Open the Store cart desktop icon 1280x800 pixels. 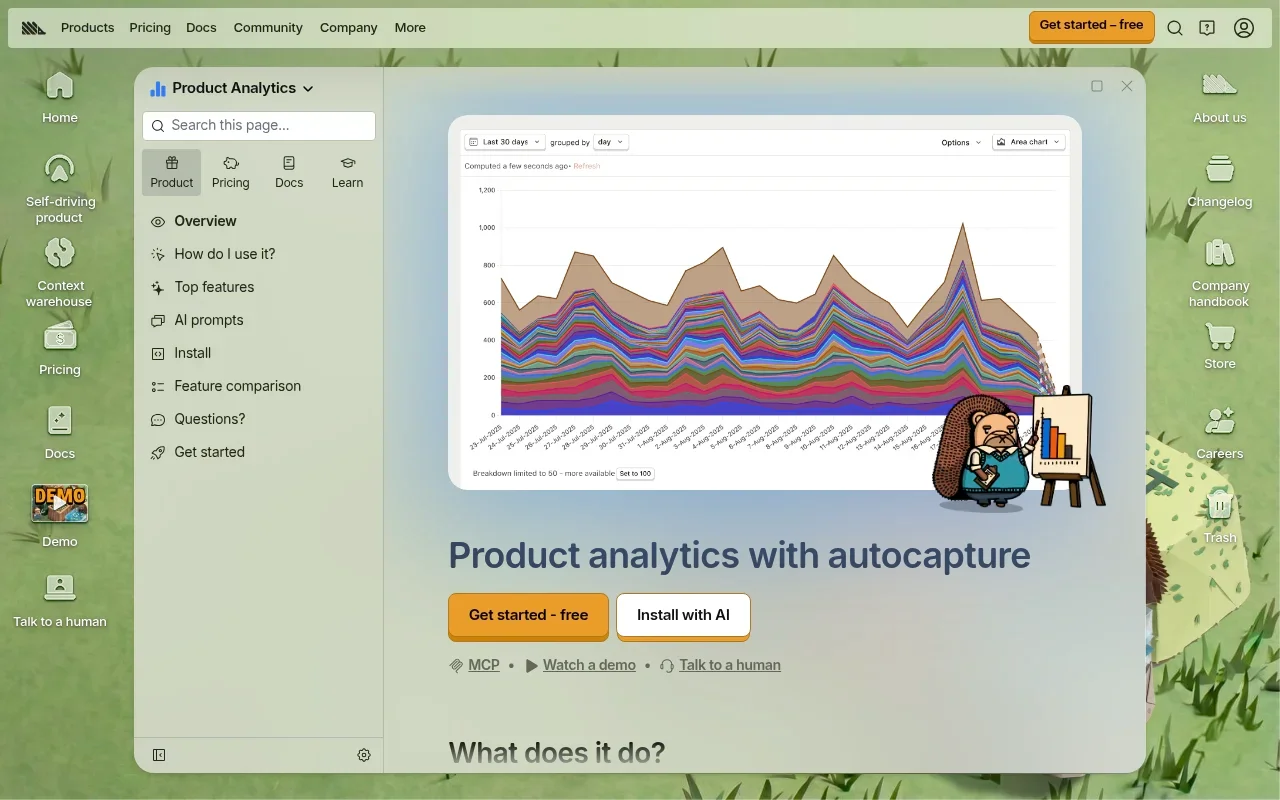pos(1220,347)
